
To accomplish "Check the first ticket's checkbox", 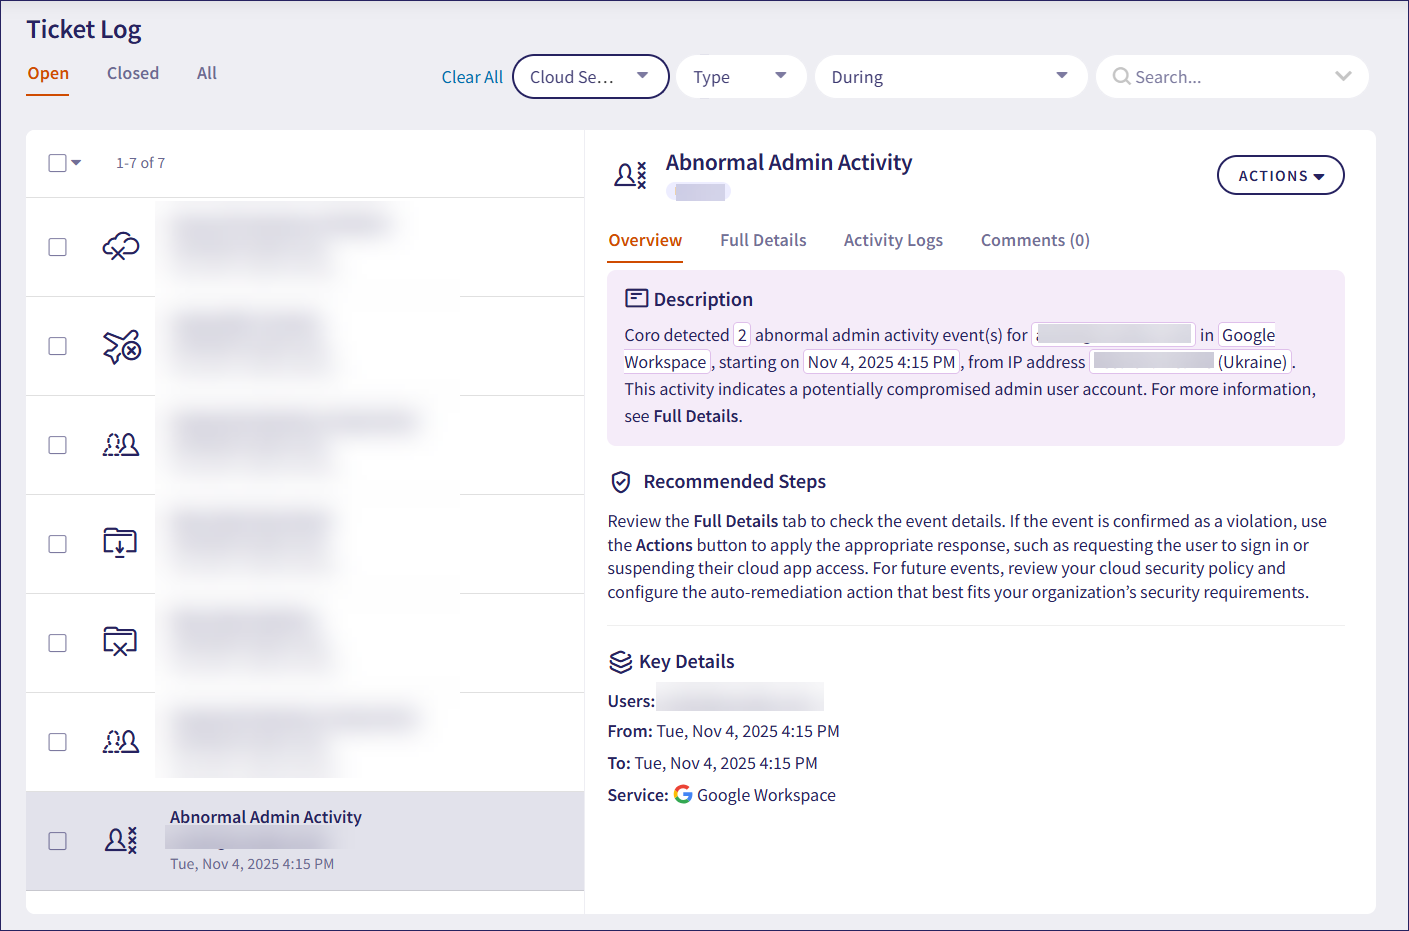I will coord(57,246).
